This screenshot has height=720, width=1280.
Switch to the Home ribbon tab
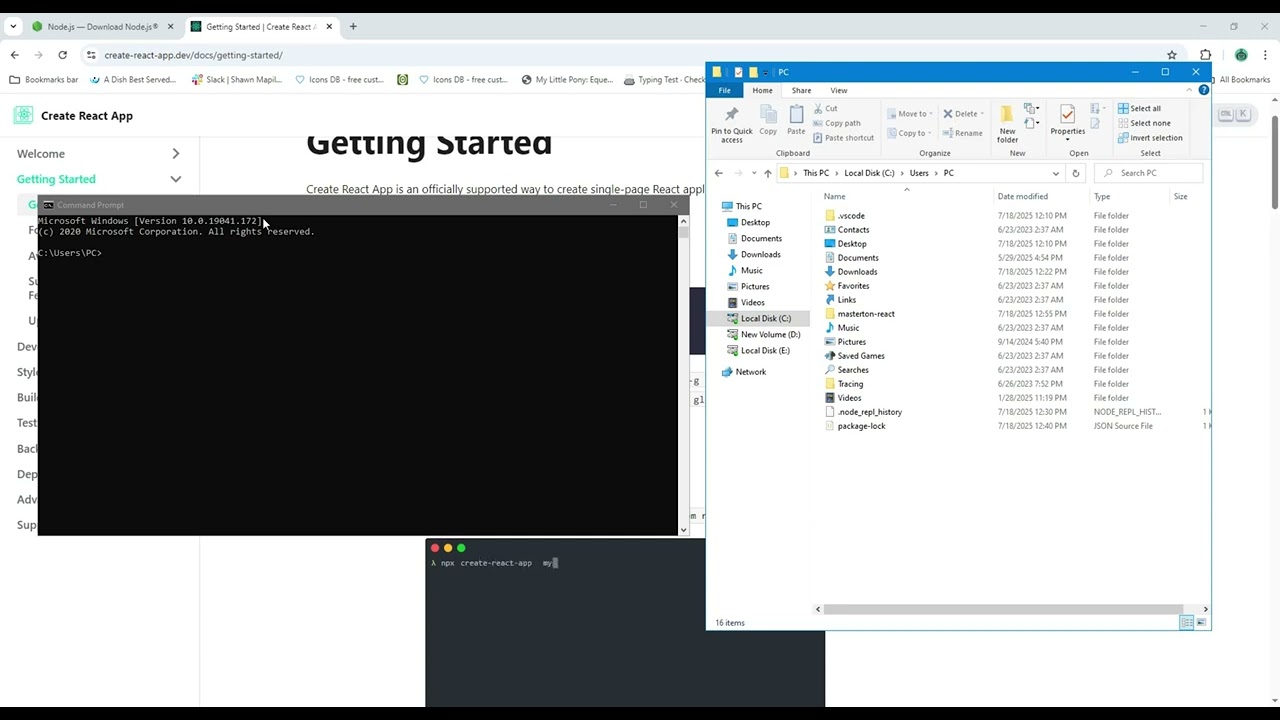(762, 90)
